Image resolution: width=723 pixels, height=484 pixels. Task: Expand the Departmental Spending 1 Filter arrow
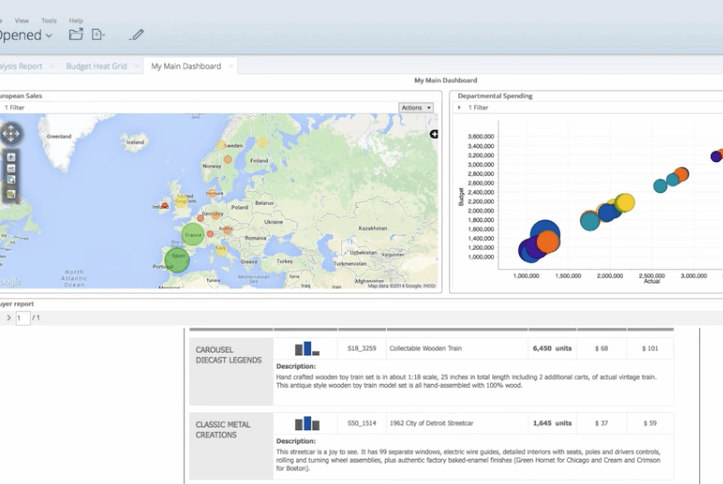459,107
